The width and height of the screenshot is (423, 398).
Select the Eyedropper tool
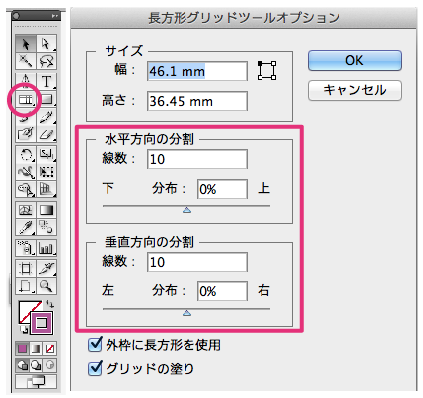(x=26, y=227)
